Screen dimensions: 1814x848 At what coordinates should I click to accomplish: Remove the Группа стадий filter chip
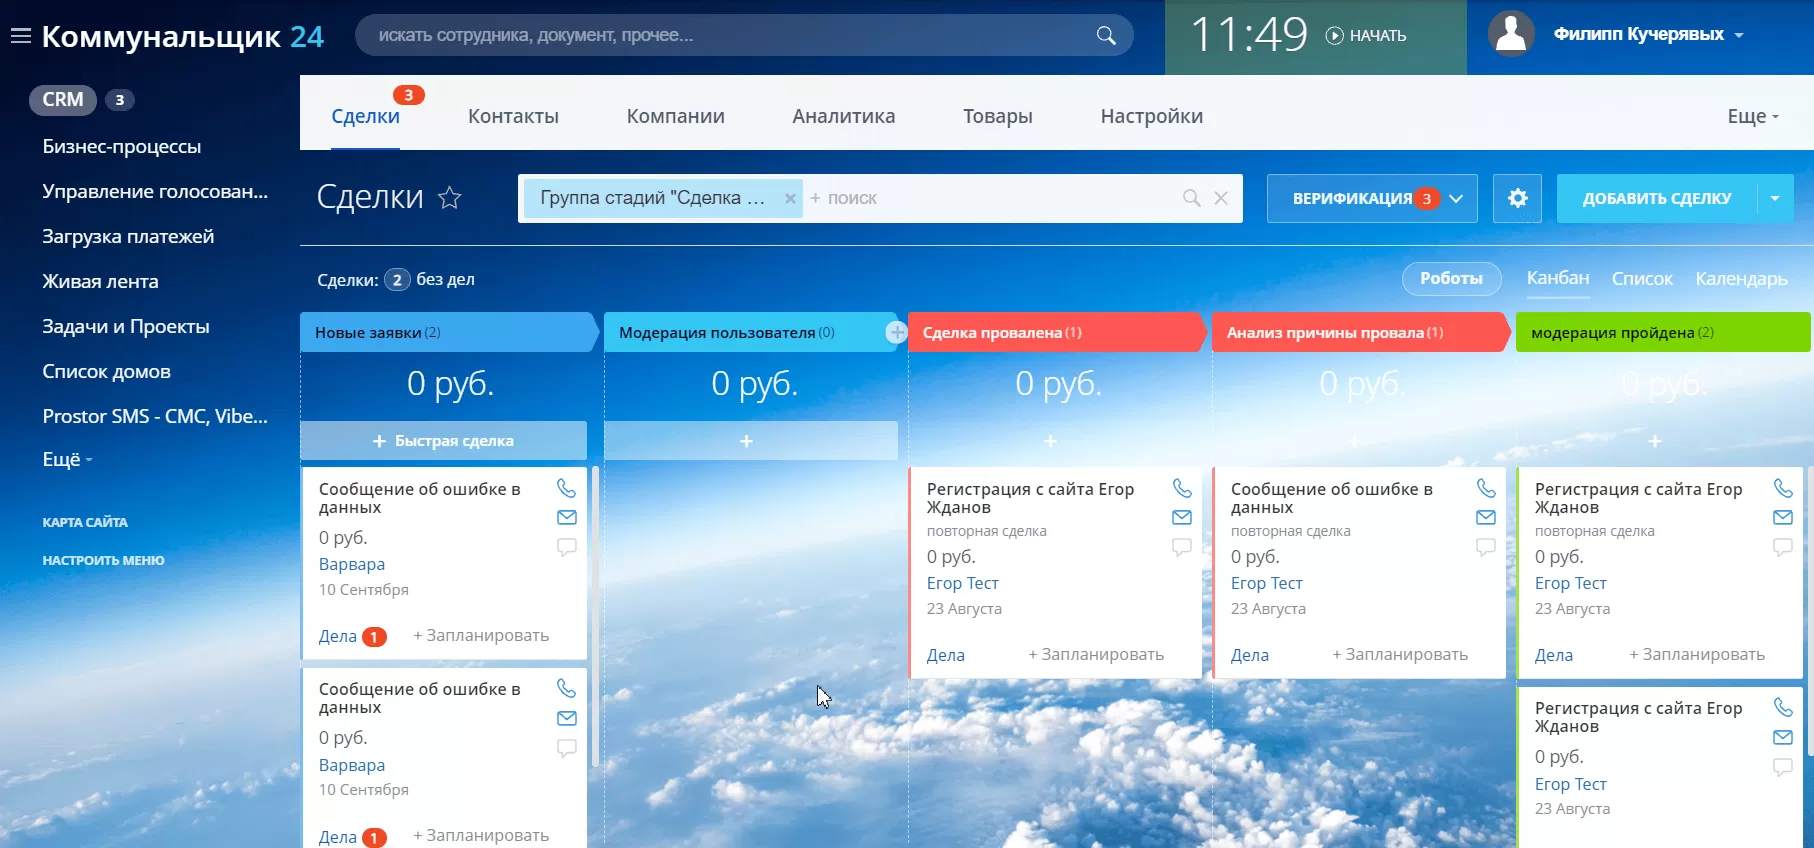(790, 198)
